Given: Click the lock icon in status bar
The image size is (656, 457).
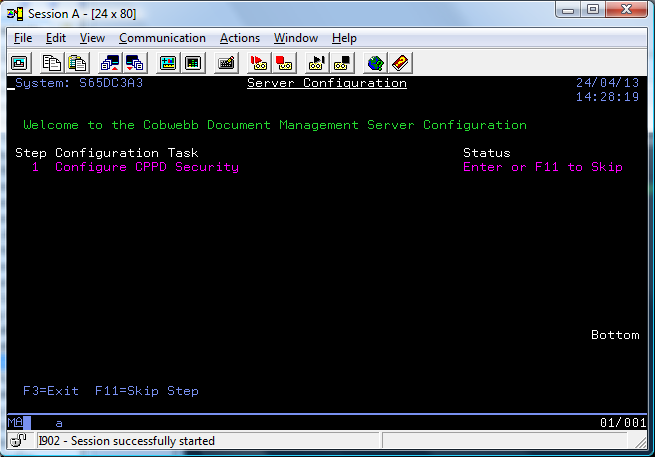Looking at the screenshot, I should click(x=18, y=440).
